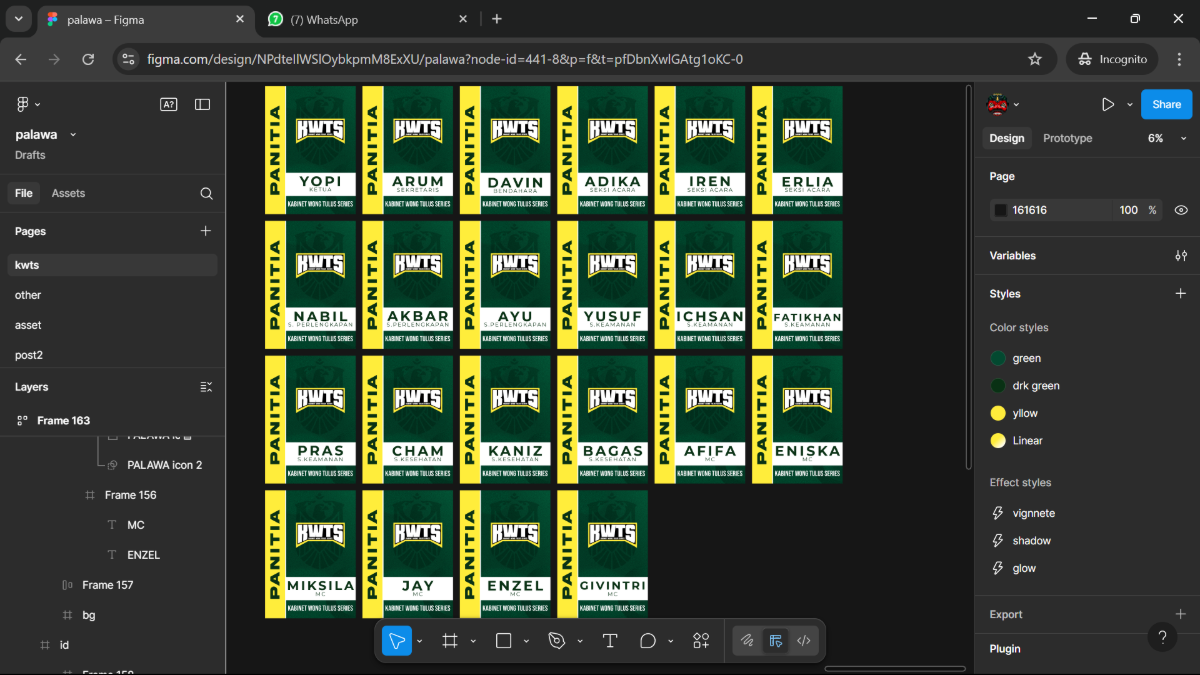Image resolution: width=1200 pixels, height=675 pixels.
Task: Add a new page with the plus button
Action: (205, 231)
